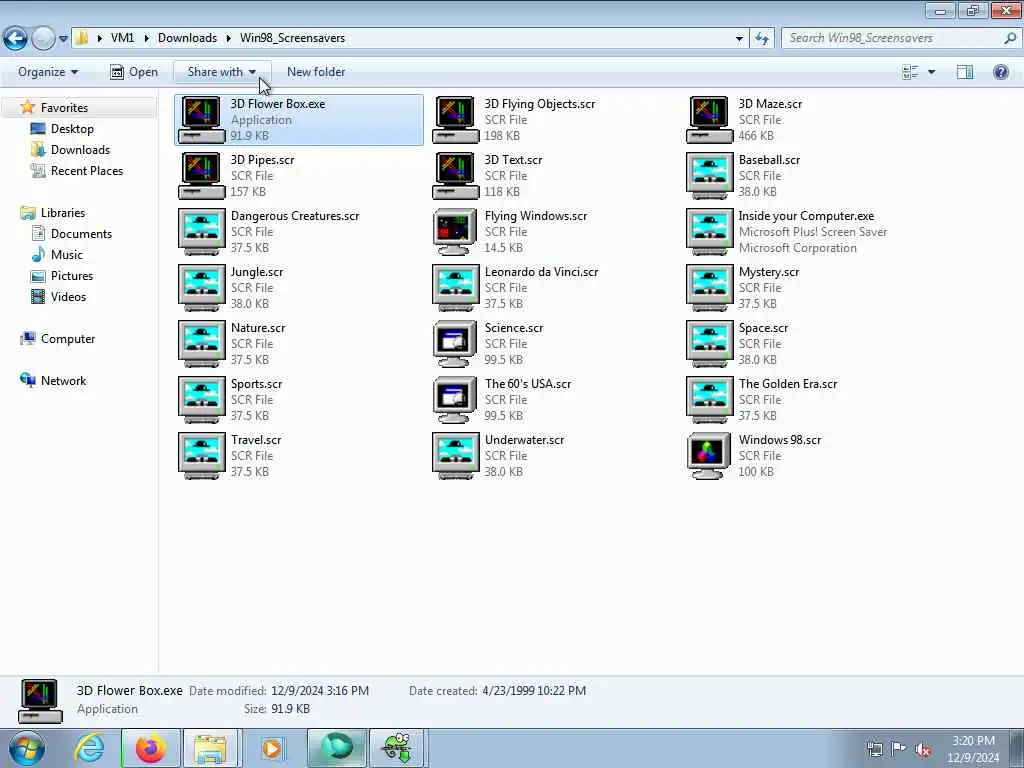Image resolution: width=1024 pixels, height=768 pixels.
Task: Open the Share with dropdown
Action: (222, 72)
